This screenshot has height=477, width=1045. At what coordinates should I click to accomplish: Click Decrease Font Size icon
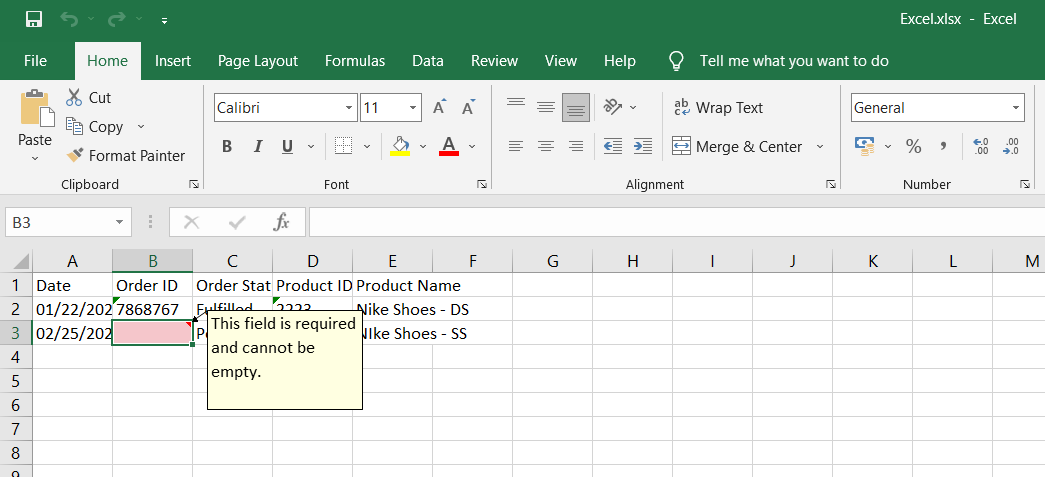tap(469, 107)
